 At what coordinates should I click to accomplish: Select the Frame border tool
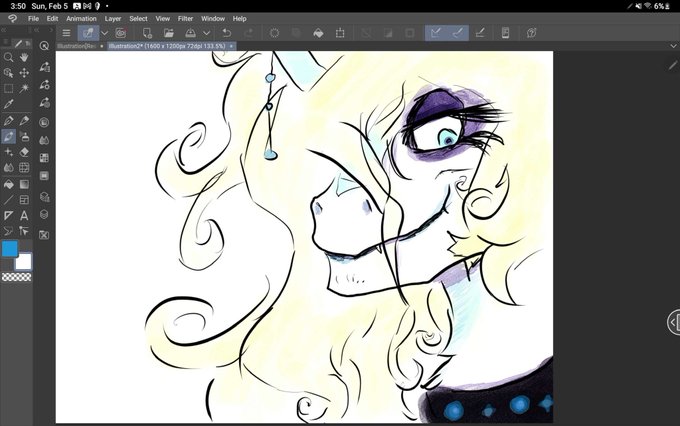(24, 200)
